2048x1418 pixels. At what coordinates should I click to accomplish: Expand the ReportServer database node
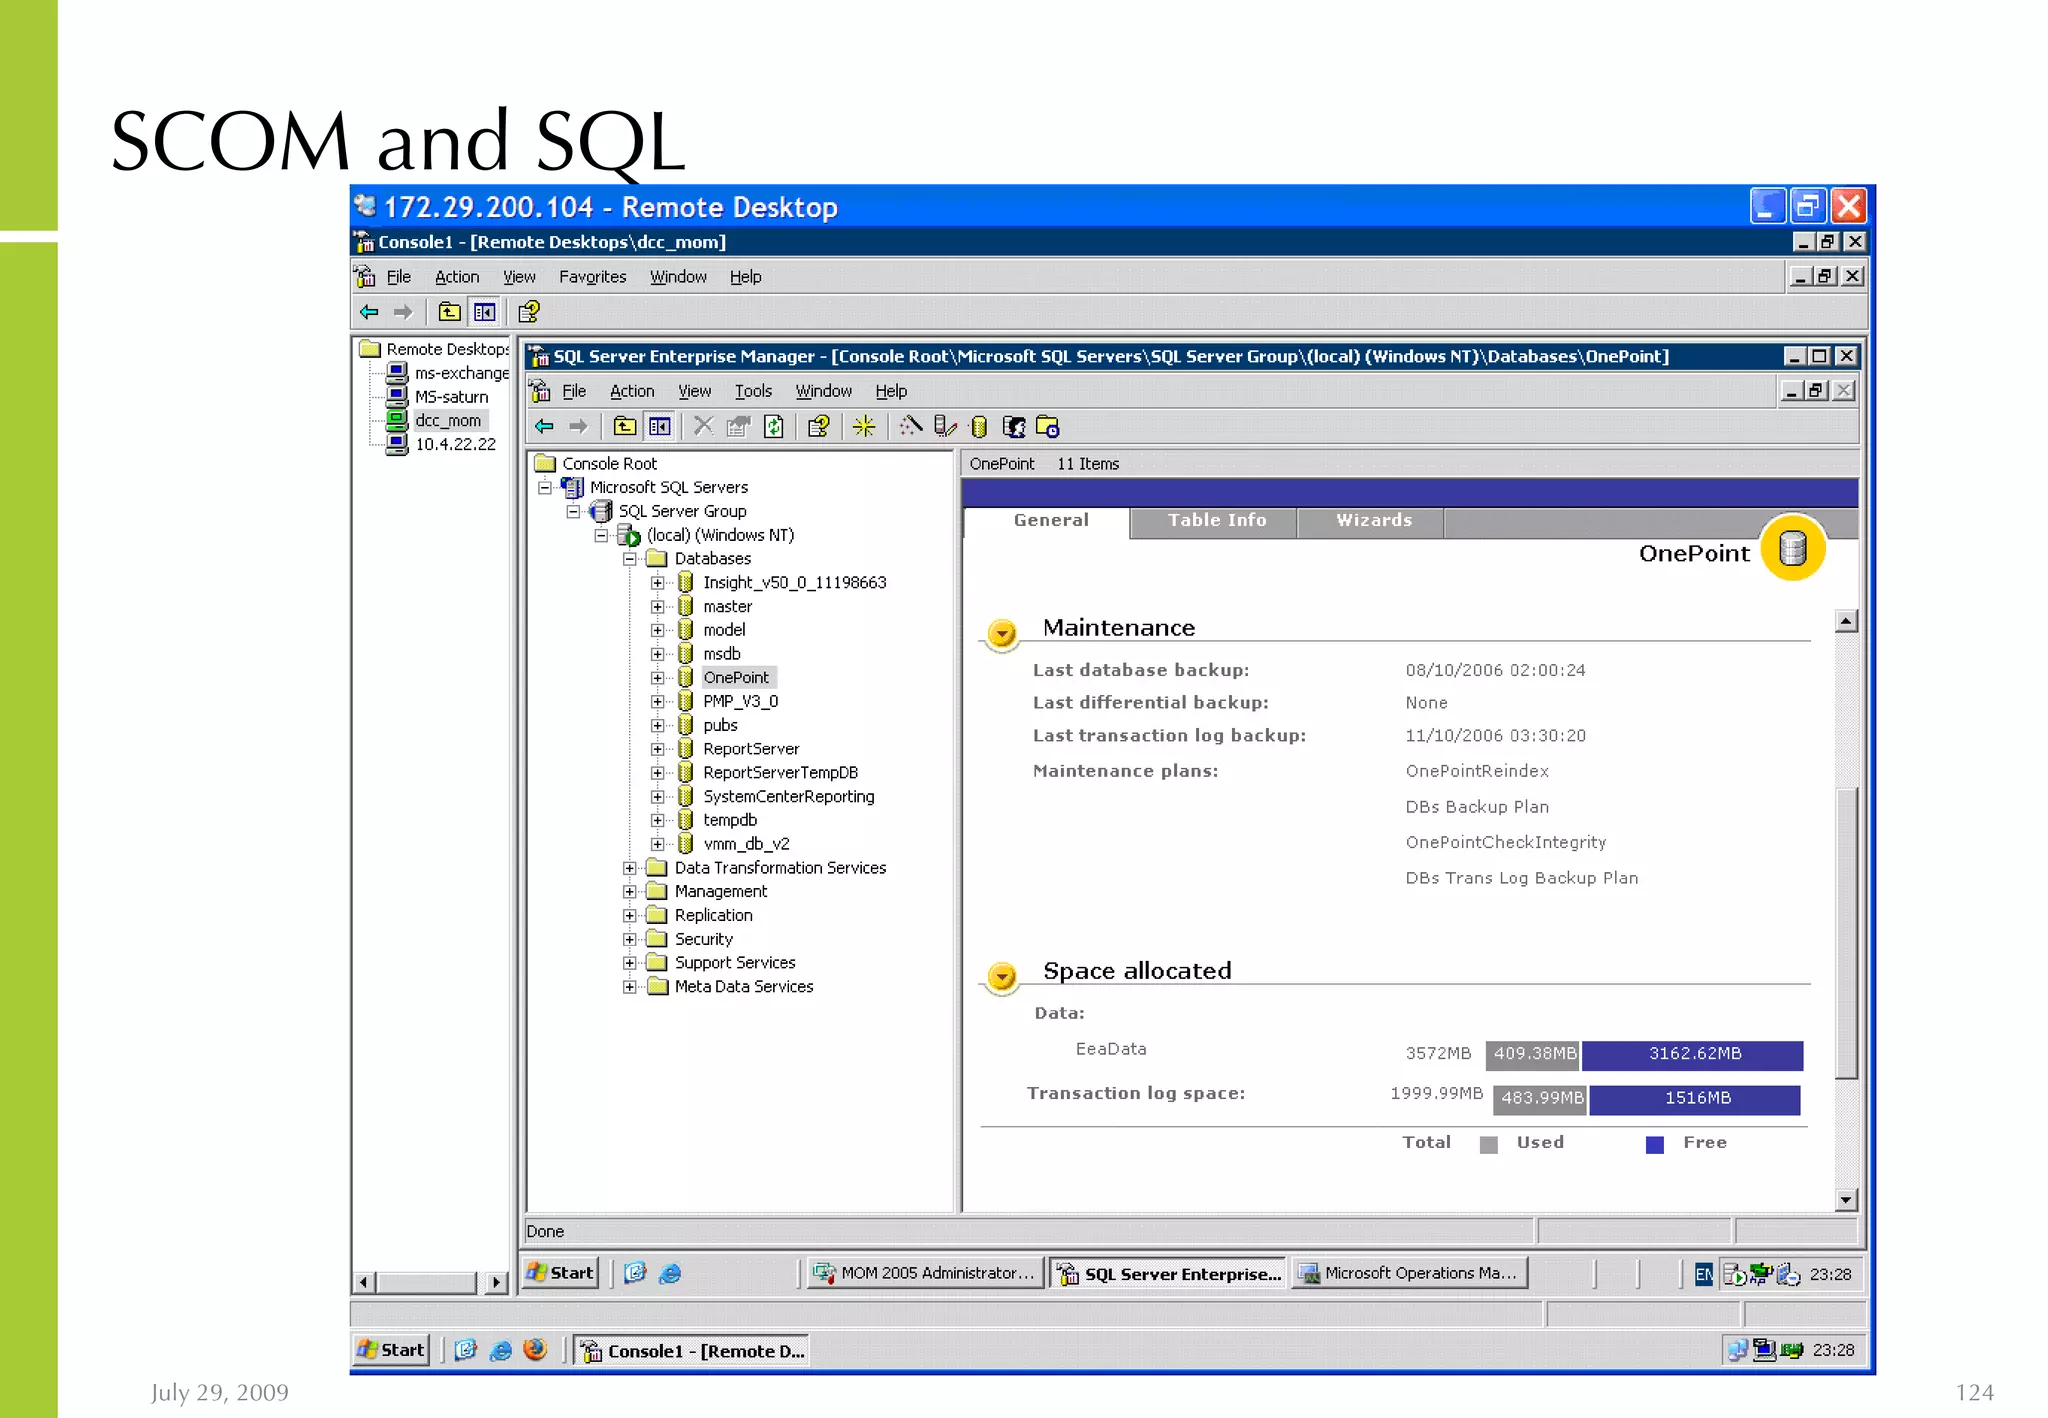657,749
